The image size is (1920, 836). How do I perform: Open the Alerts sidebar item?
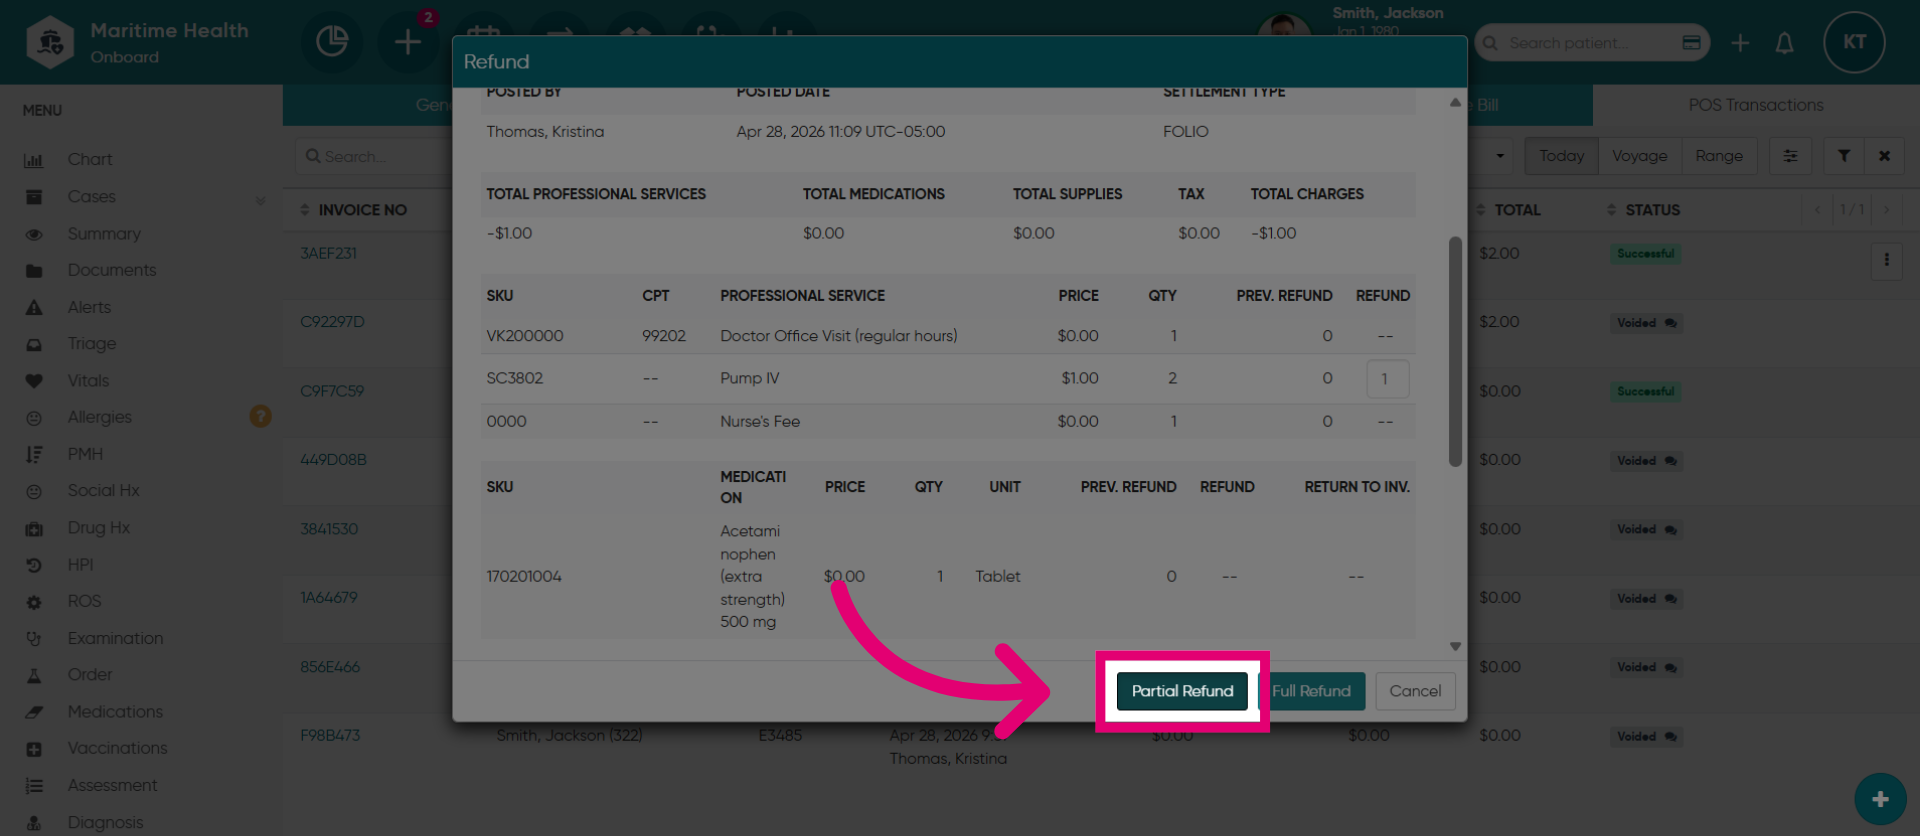click(89, 307)
